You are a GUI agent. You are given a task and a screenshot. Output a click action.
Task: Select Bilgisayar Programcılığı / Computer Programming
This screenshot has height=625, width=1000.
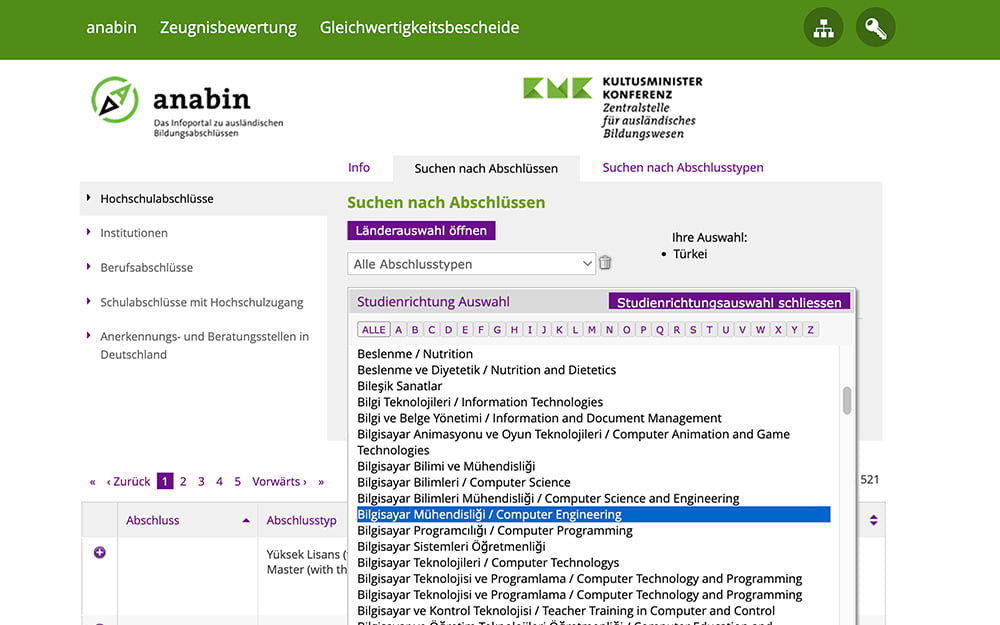(494, 531)
